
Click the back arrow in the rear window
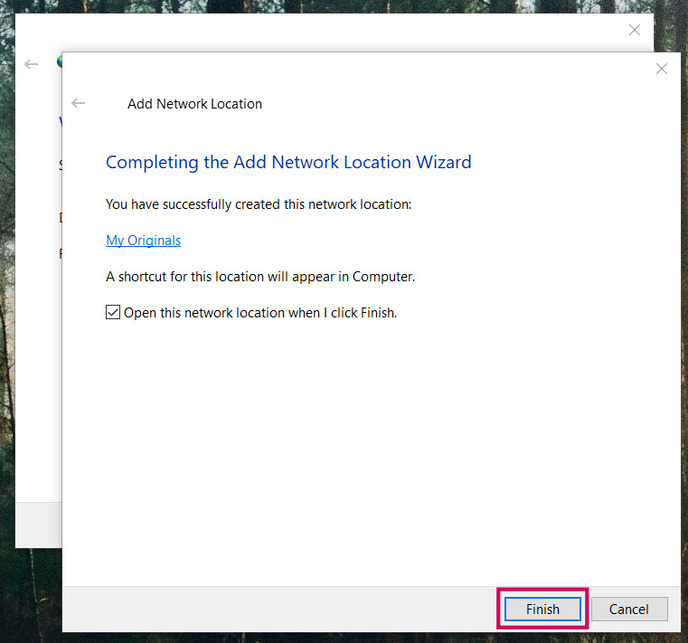pyautogui.click(x=31, y=65)
